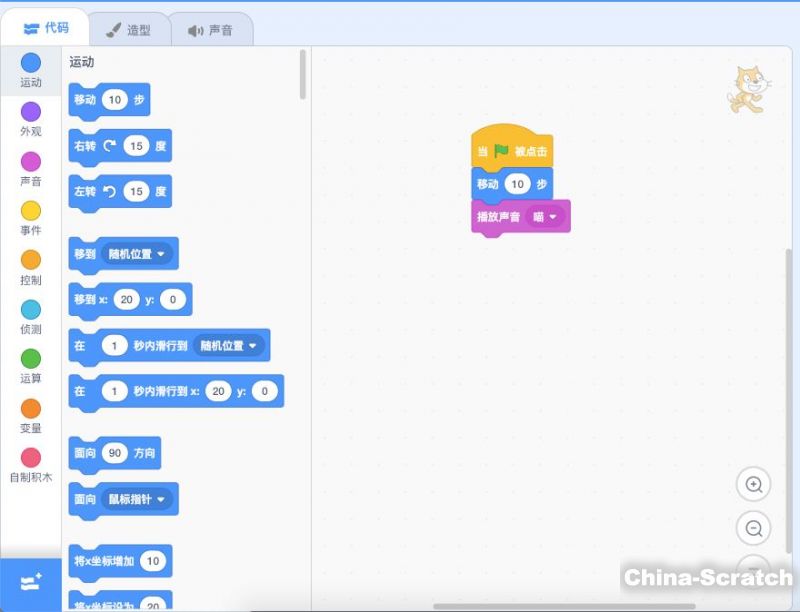This screenshot has width=800, height=612.
Task: Switch to the 声音 (Sounds) tab
Action: tap(210, 30)
